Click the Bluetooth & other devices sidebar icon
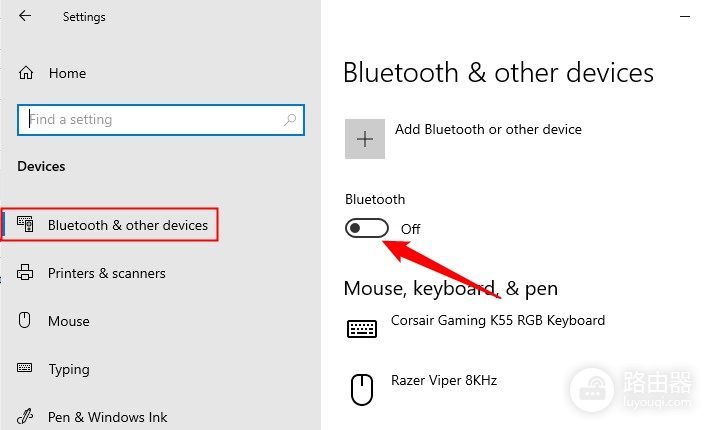Screen dimensions: 710x430 click(x=25, y=225)
